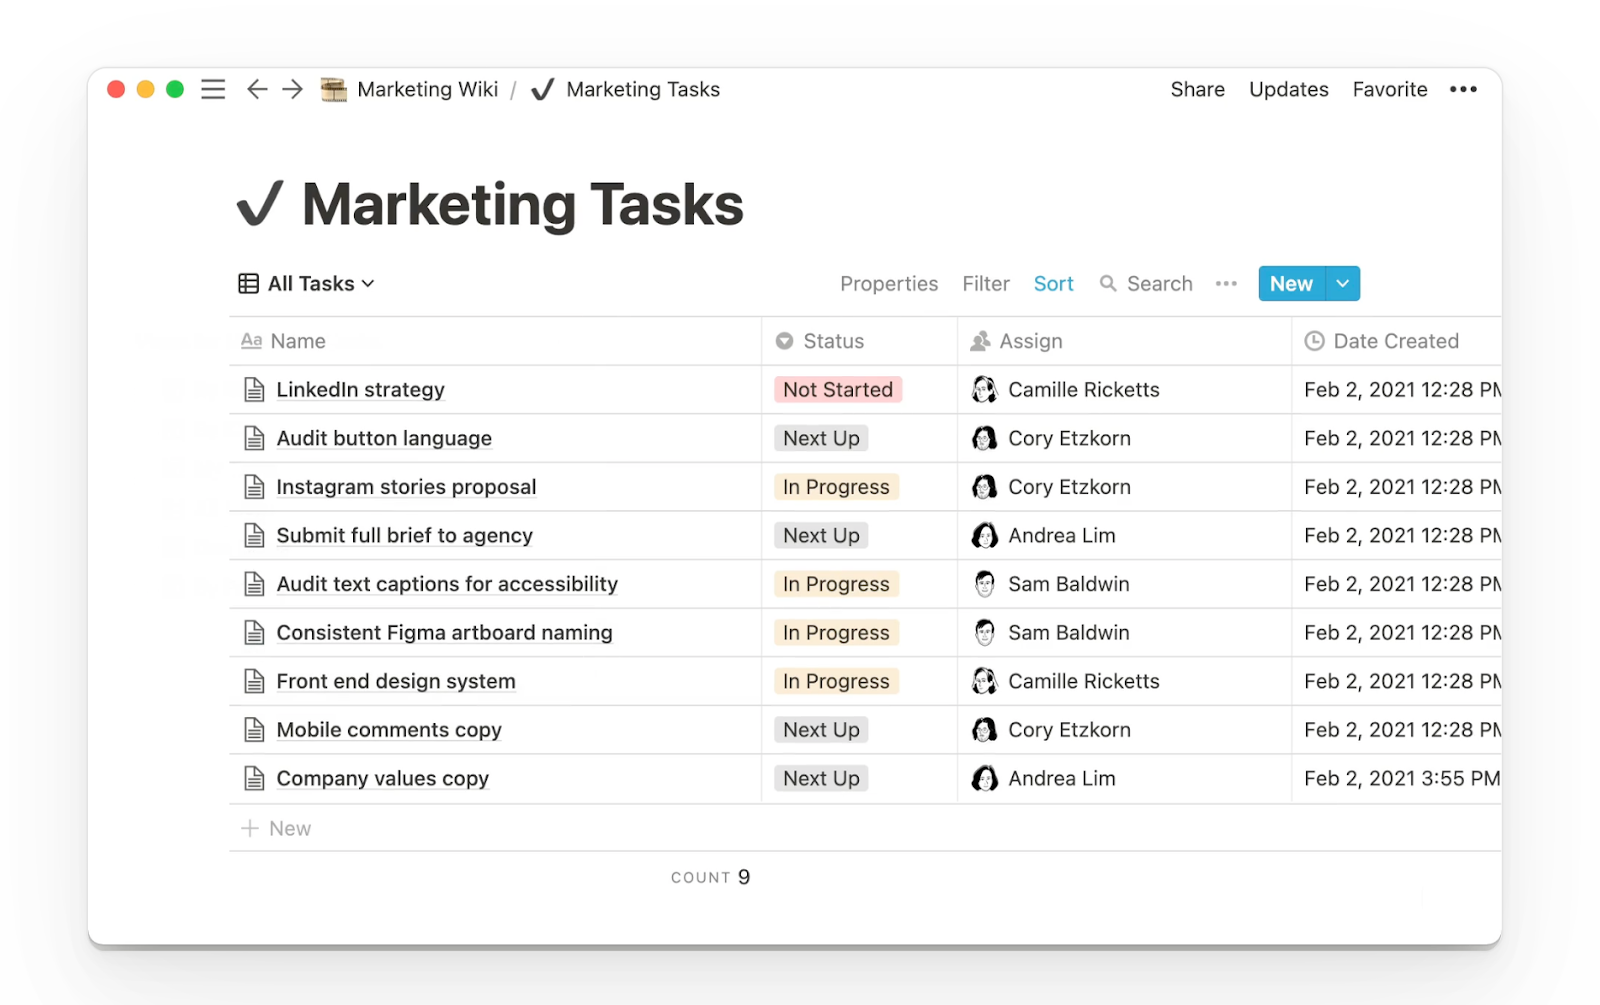1600x1005 pixels.
Task: Open the New button dropdown chevron
Action: pyautogui.click(x=1341, y=283)
